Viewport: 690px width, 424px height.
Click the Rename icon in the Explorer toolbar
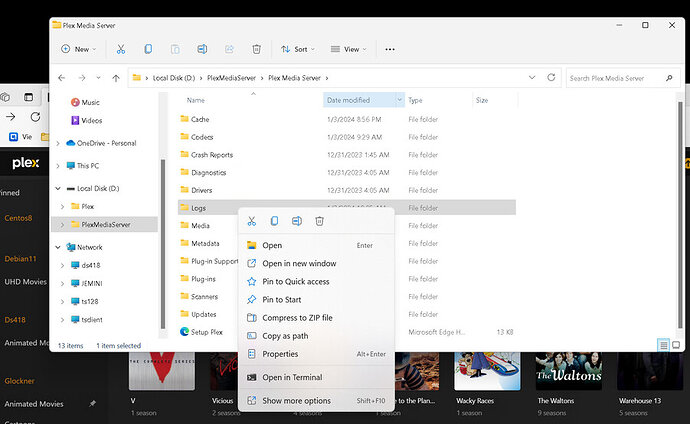[x=202, y=49]
